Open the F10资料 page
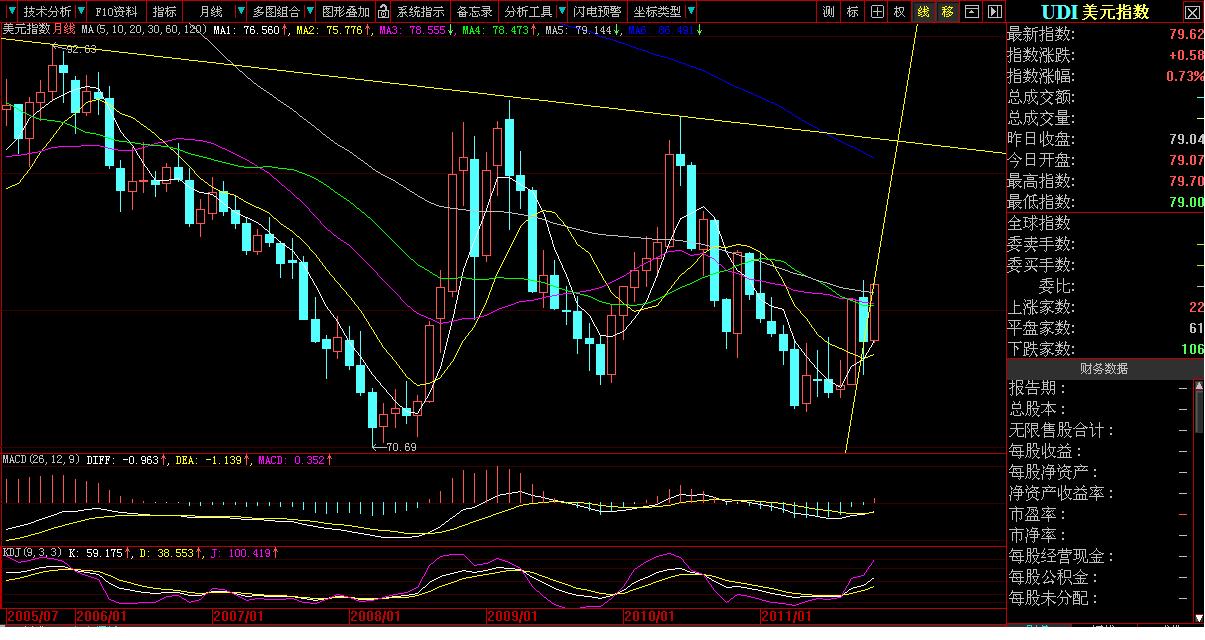The height and width of the screenshot is (640, 1205). [x=117, y=12]
